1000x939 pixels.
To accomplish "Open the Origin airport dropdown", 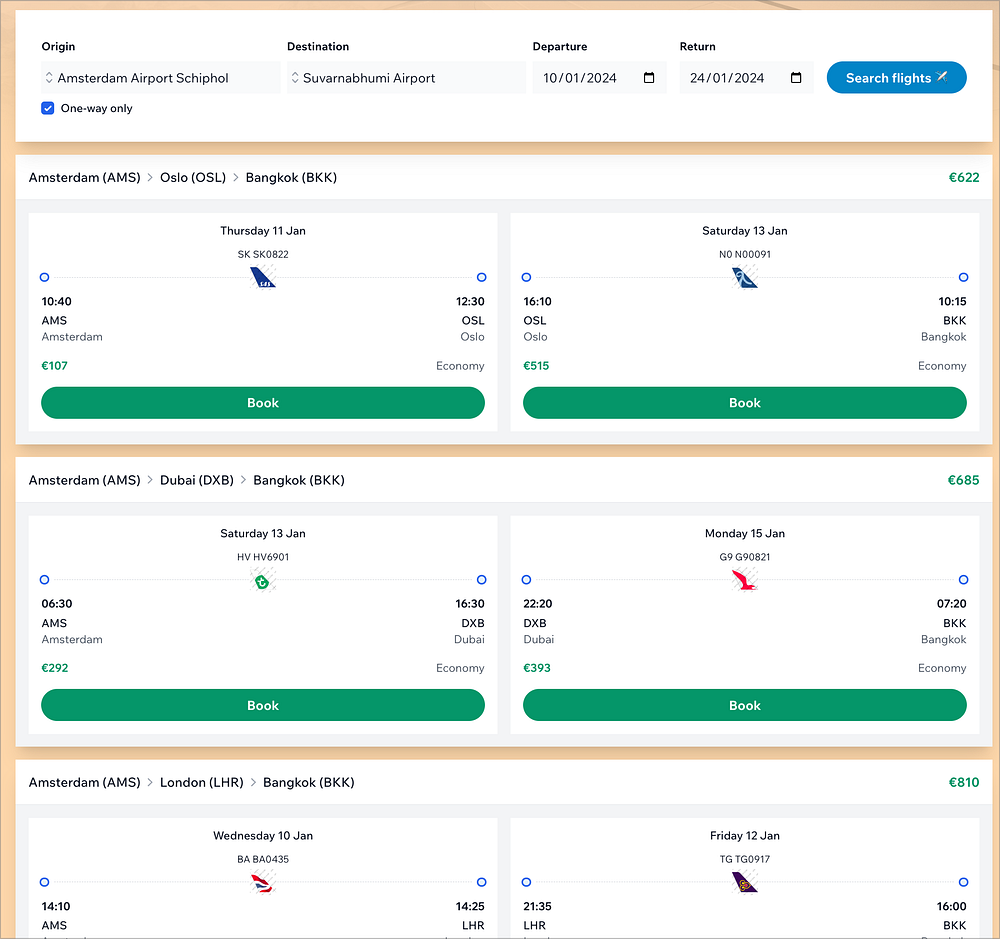I will coord(161,78).
